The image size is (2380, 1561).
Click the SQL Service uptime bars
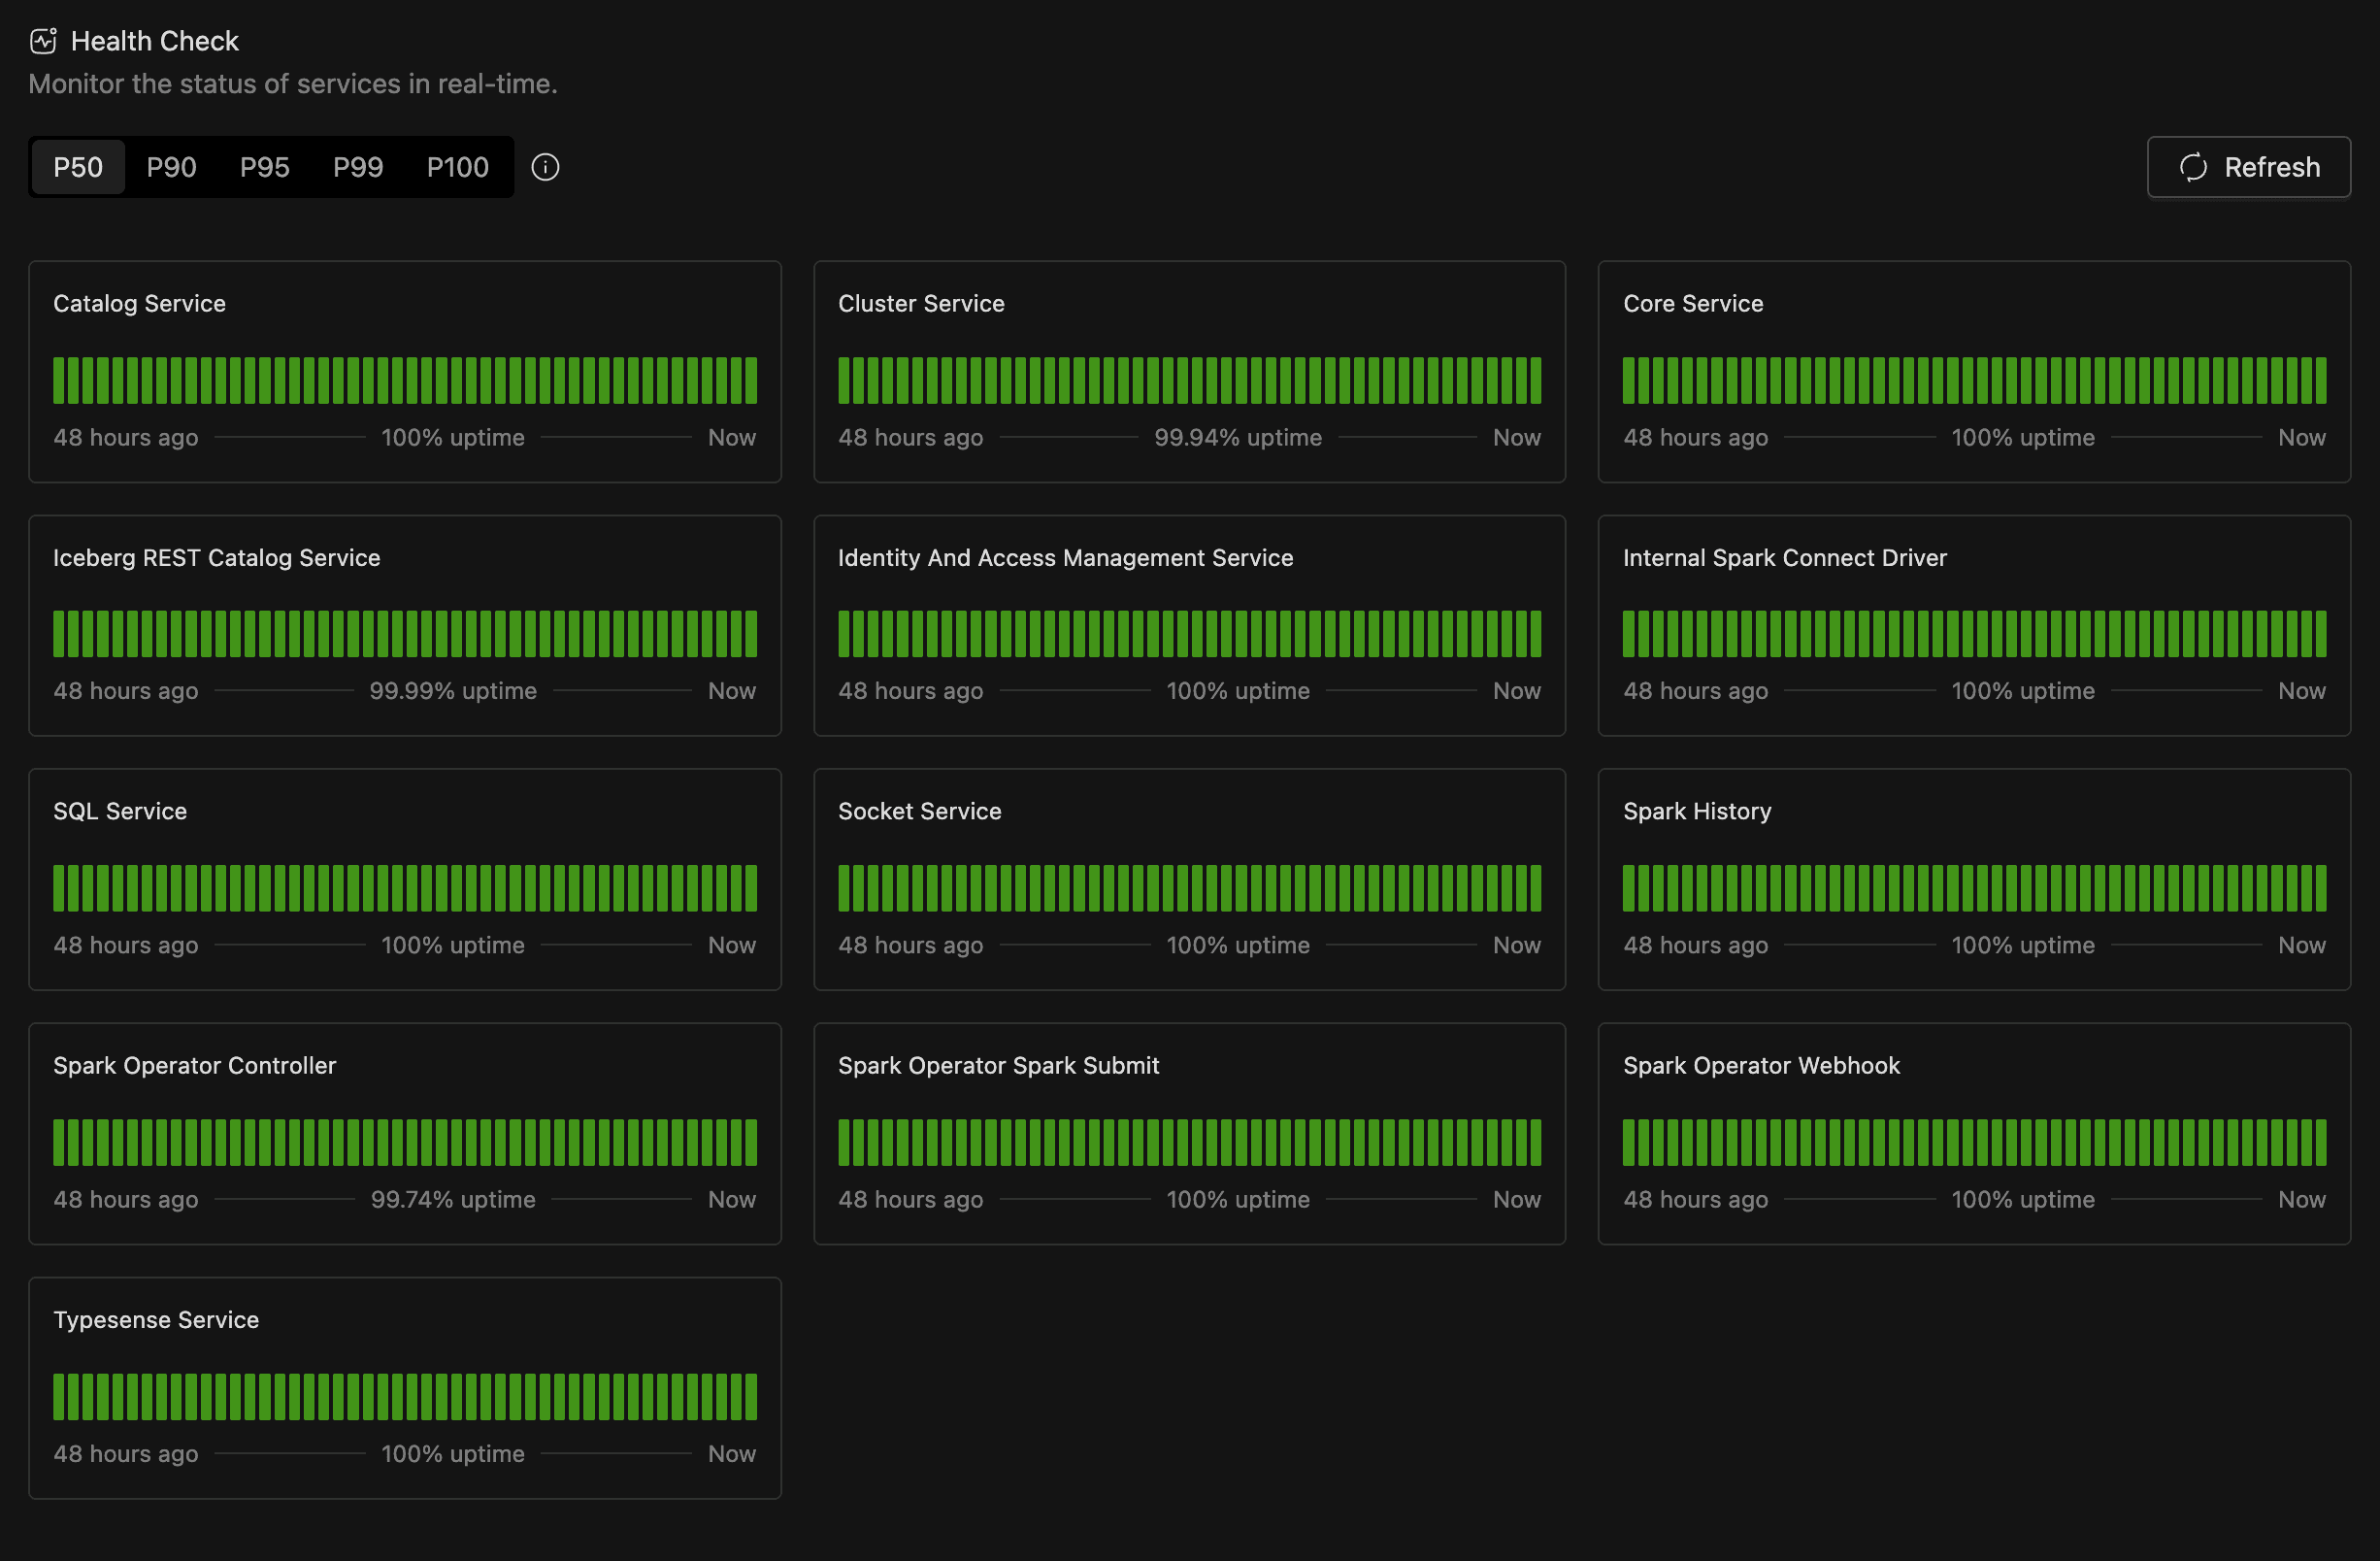(405, 888)
